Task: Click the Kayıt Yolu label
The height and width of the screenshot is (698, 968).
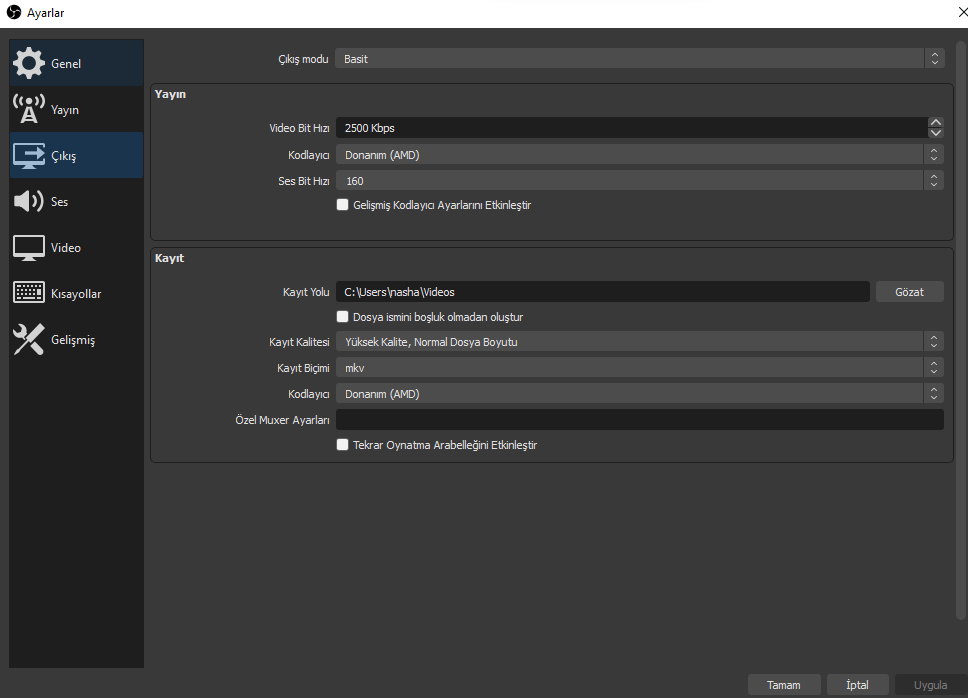Action: 306,292
